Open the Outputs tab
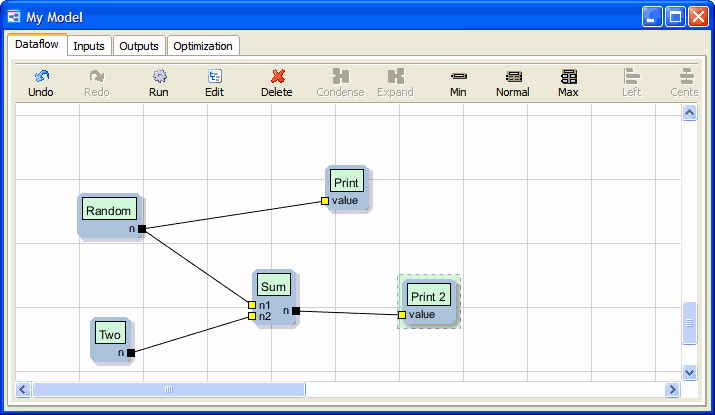 pyautogui.click(x=138, y=46)
